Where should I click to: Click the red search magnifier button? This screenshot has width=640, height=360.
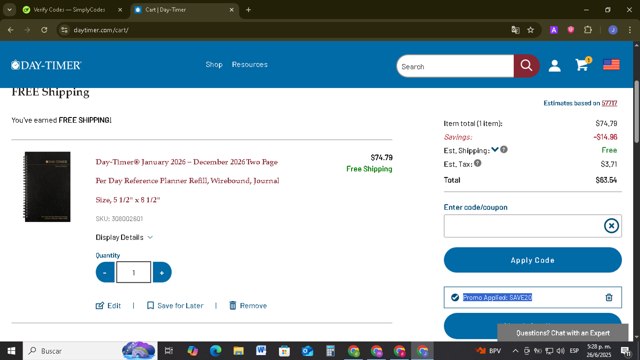tap(526, 66)
